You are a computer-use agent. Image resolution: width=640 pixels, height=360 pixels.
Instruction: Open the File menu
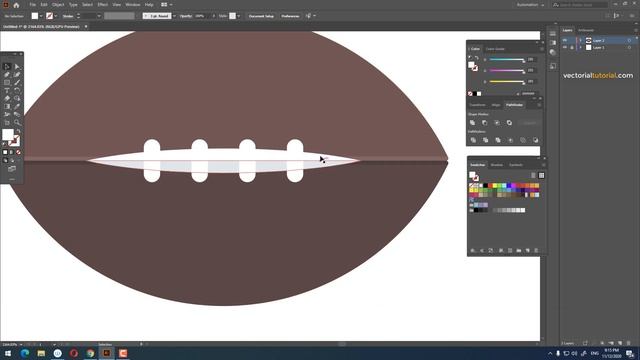pos(32,5)
